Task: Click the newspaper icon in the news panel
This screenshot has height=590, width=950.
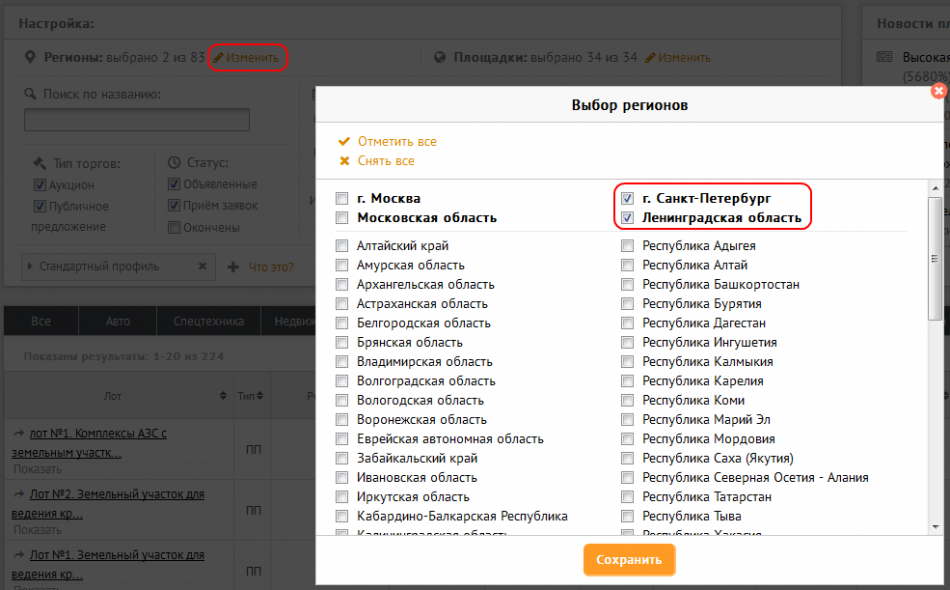Action: (885, 57)
